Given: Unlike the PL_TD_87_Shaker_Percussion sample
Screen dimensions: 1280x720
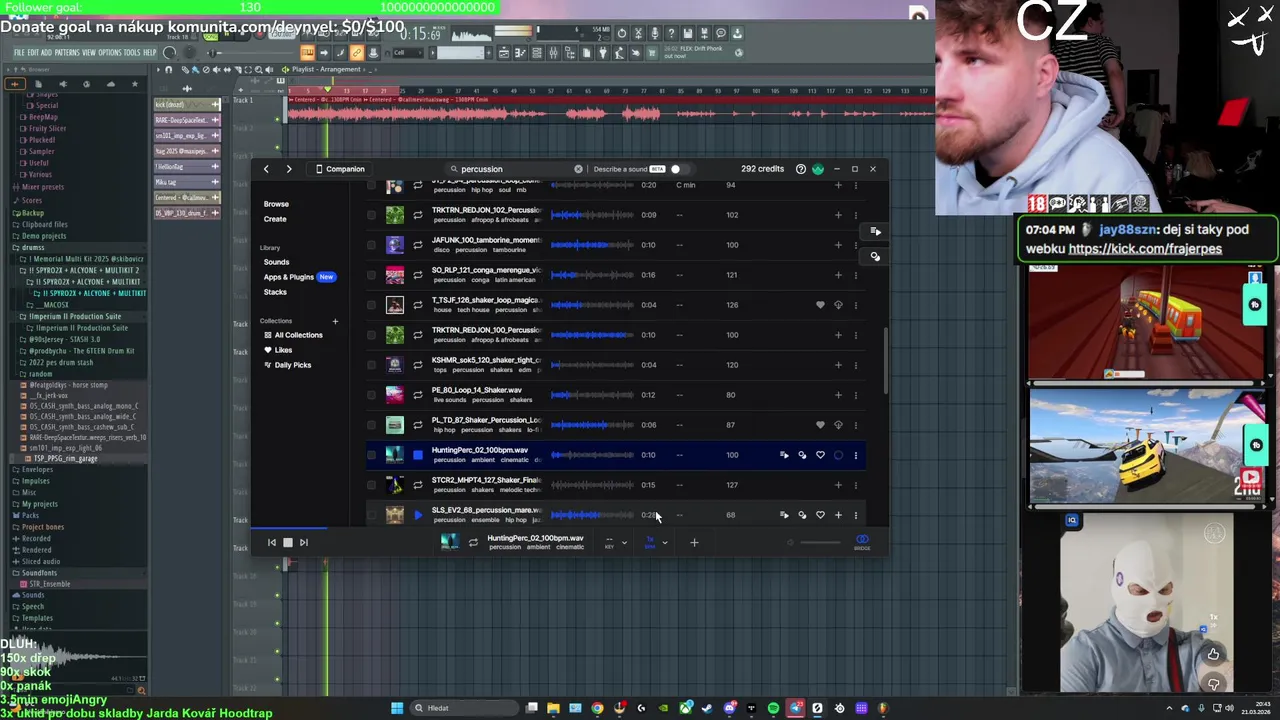Looking at the screenshot, I should pos(820,425).
